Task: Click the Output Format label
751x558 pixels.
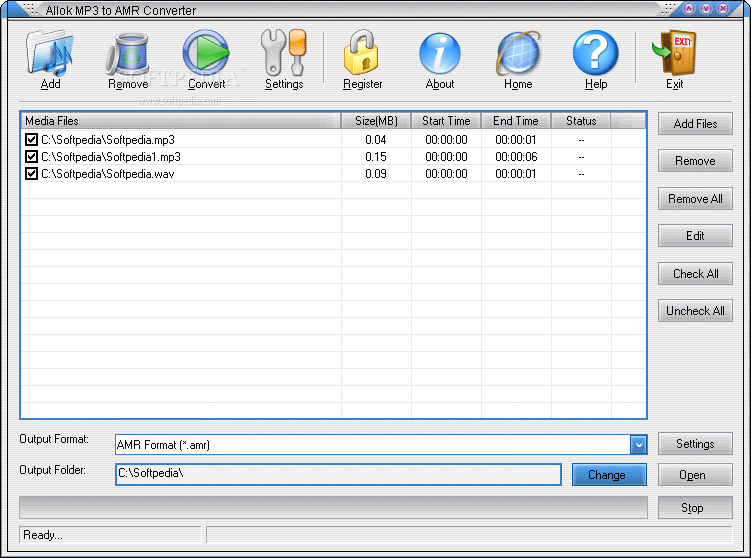Action: point(54,439)
